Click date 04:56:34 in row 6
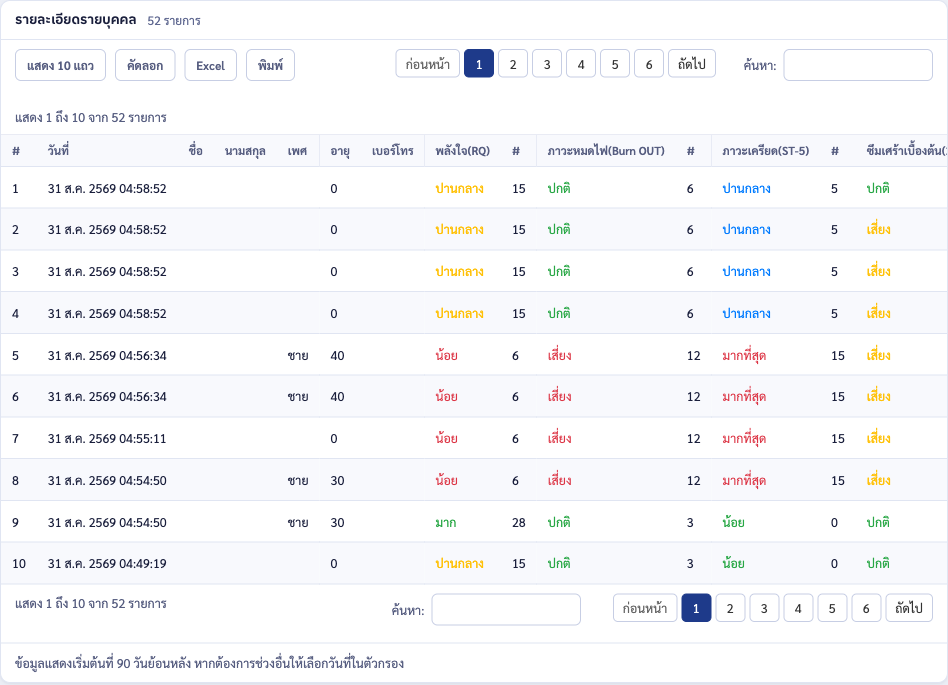This screenshot has height=685, width=948. click(x=107, y=397)
